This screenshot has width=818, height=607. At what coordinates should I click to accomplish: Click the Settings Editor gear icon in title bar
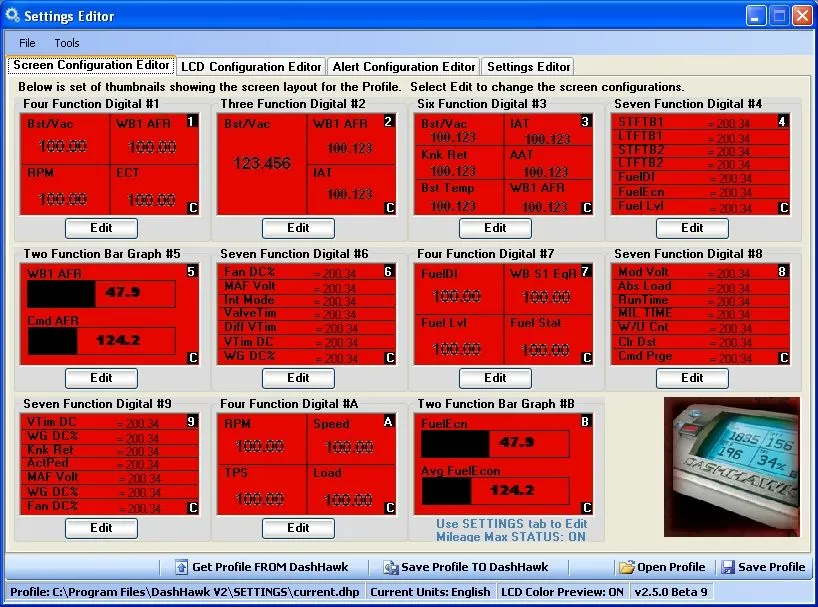pos(12,16)
